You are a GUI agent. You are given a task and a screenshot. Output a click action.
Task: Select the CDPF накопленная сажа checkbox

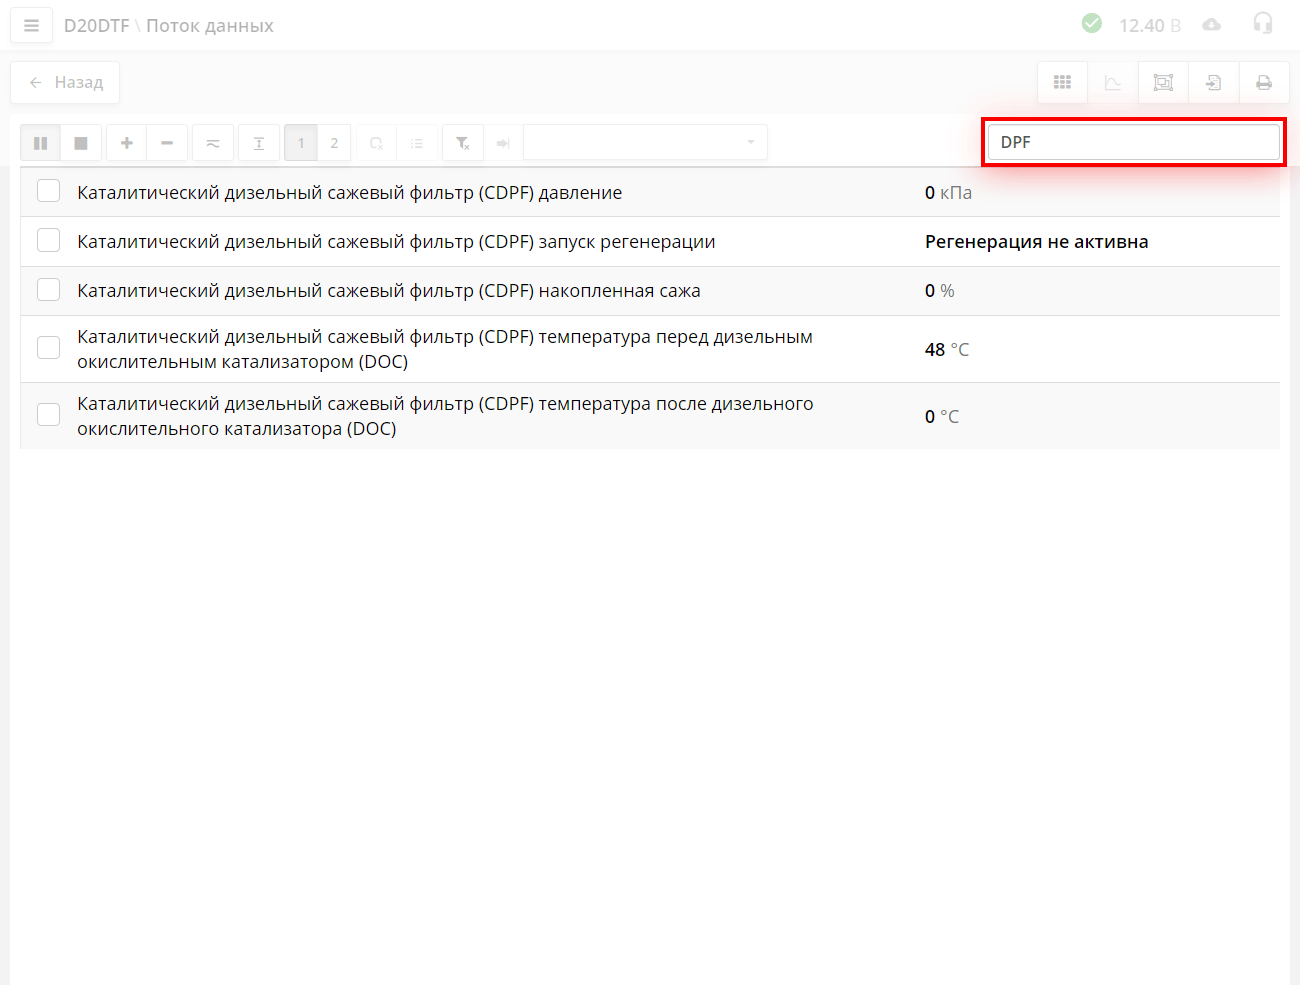pos(48,290)
